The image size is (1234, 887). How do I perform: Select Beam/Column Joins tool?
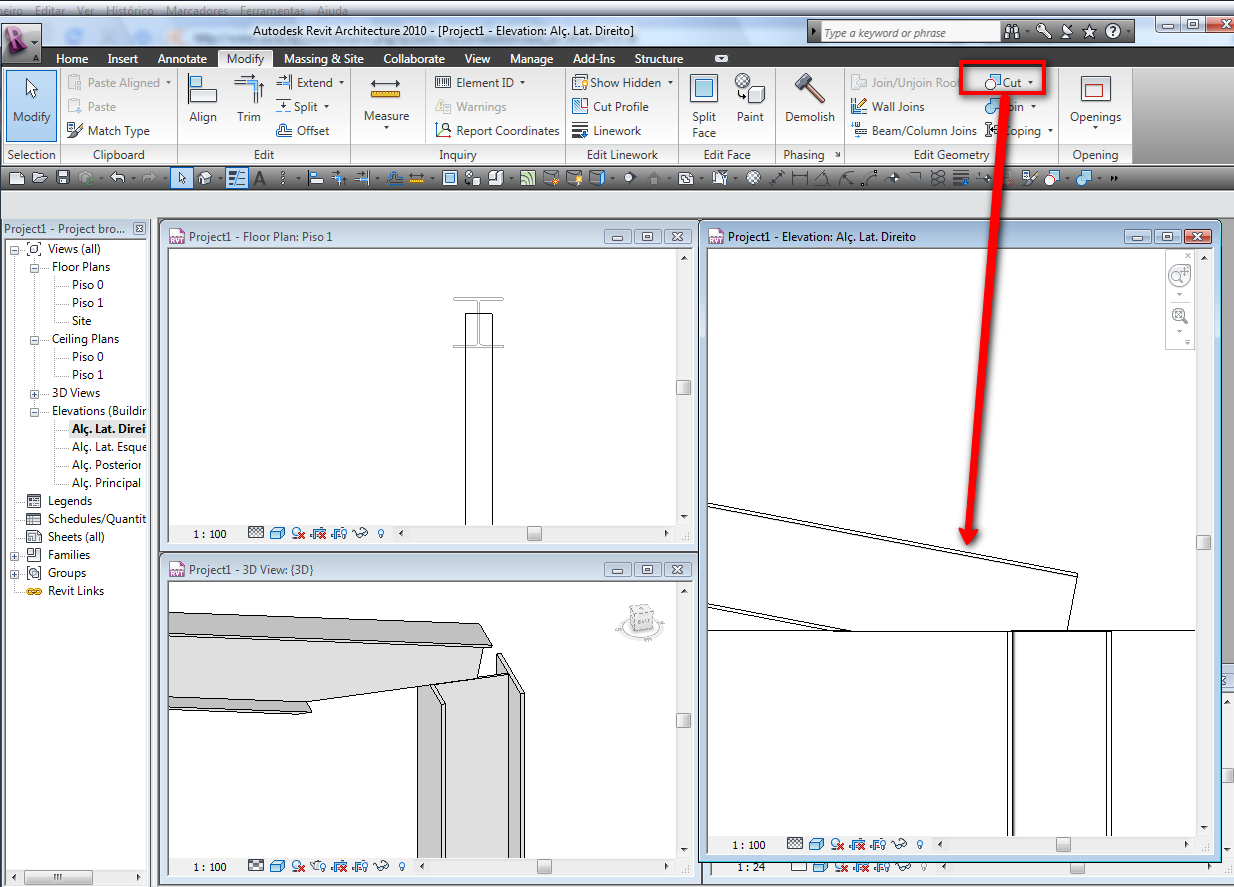coord(914,131)
